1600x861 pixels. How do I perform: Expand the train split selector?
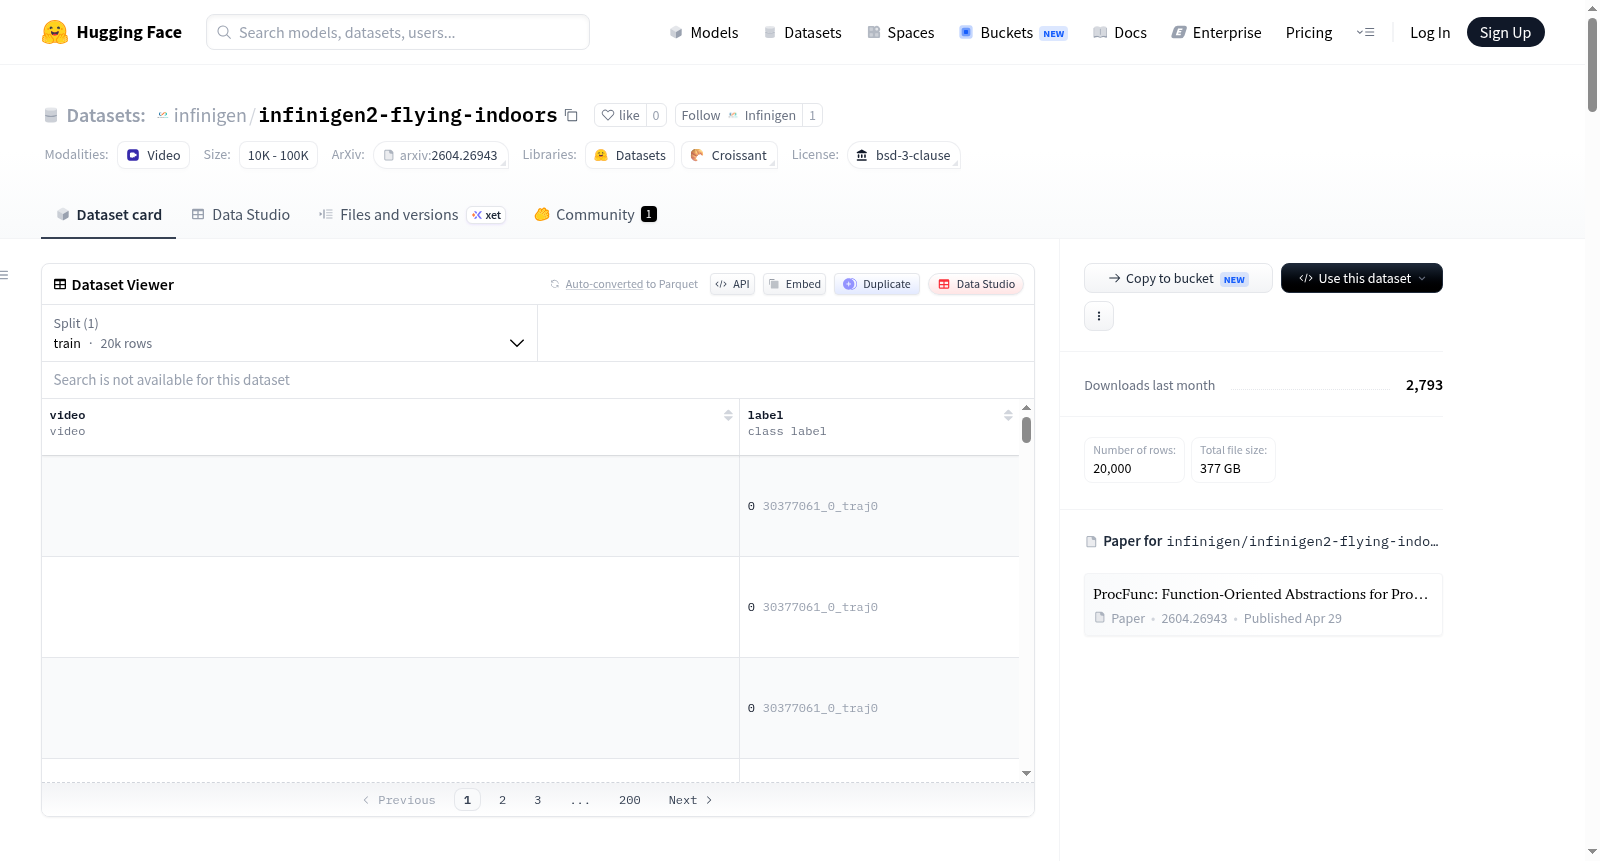(289, 333)
